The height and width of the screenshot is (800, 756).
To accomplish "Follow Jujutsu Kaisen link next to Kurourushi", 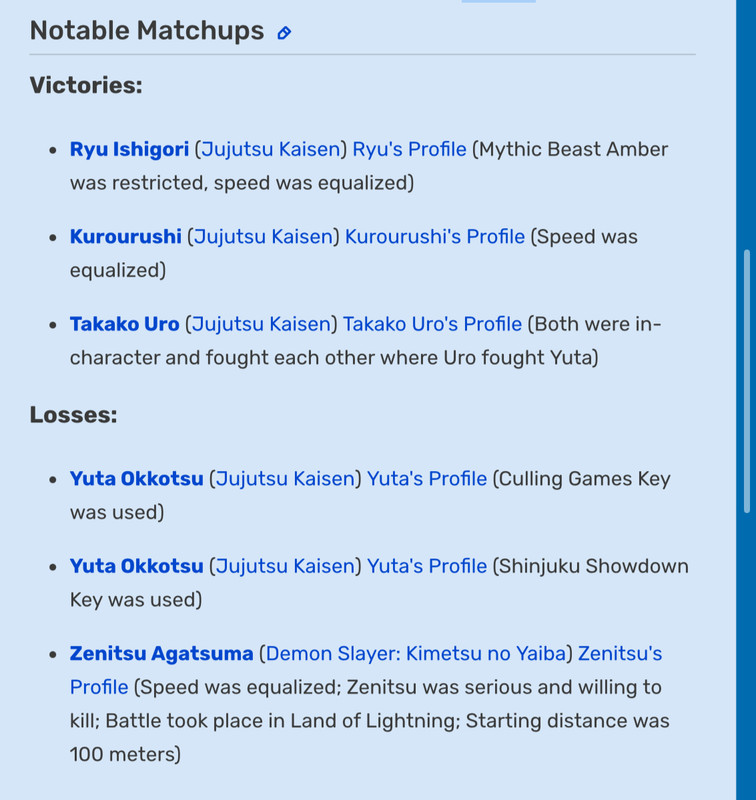I will coord(263,237).
